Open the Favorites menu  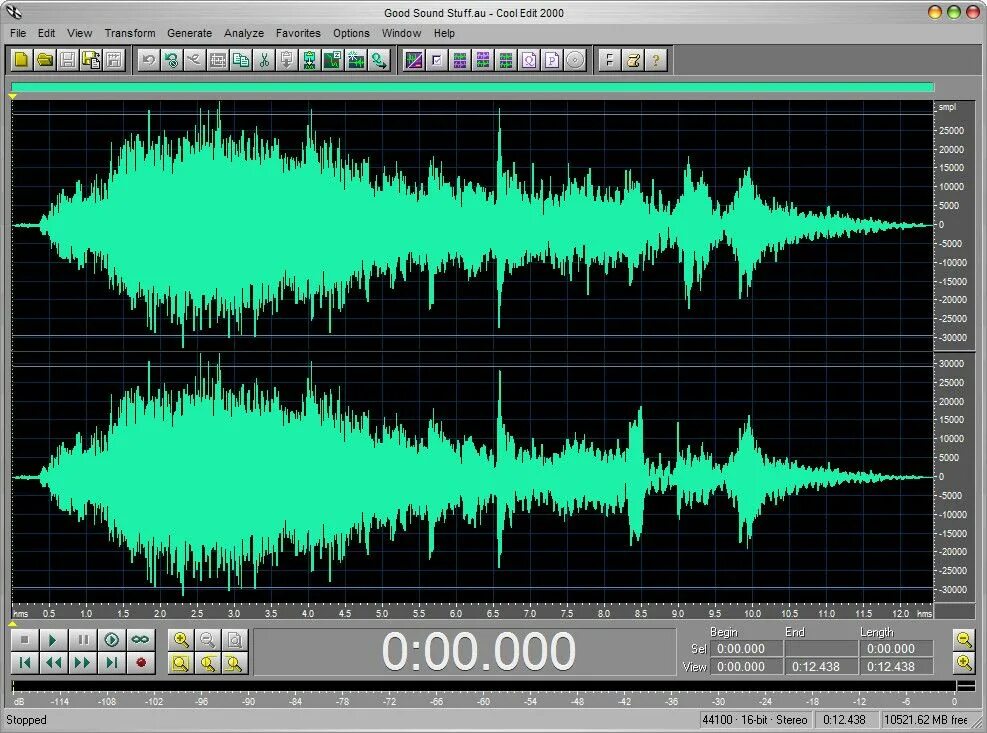[298, 33]
